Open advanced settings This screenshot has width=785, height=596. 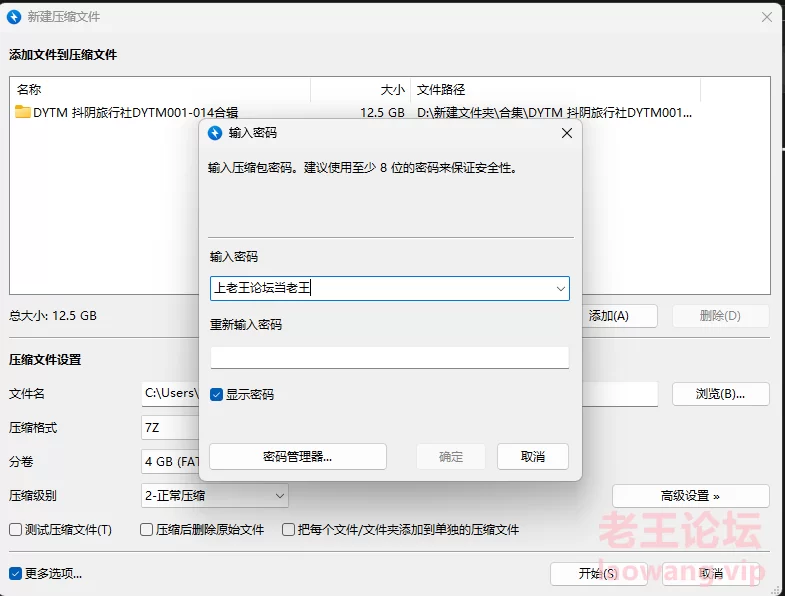[x=690, y=496]
